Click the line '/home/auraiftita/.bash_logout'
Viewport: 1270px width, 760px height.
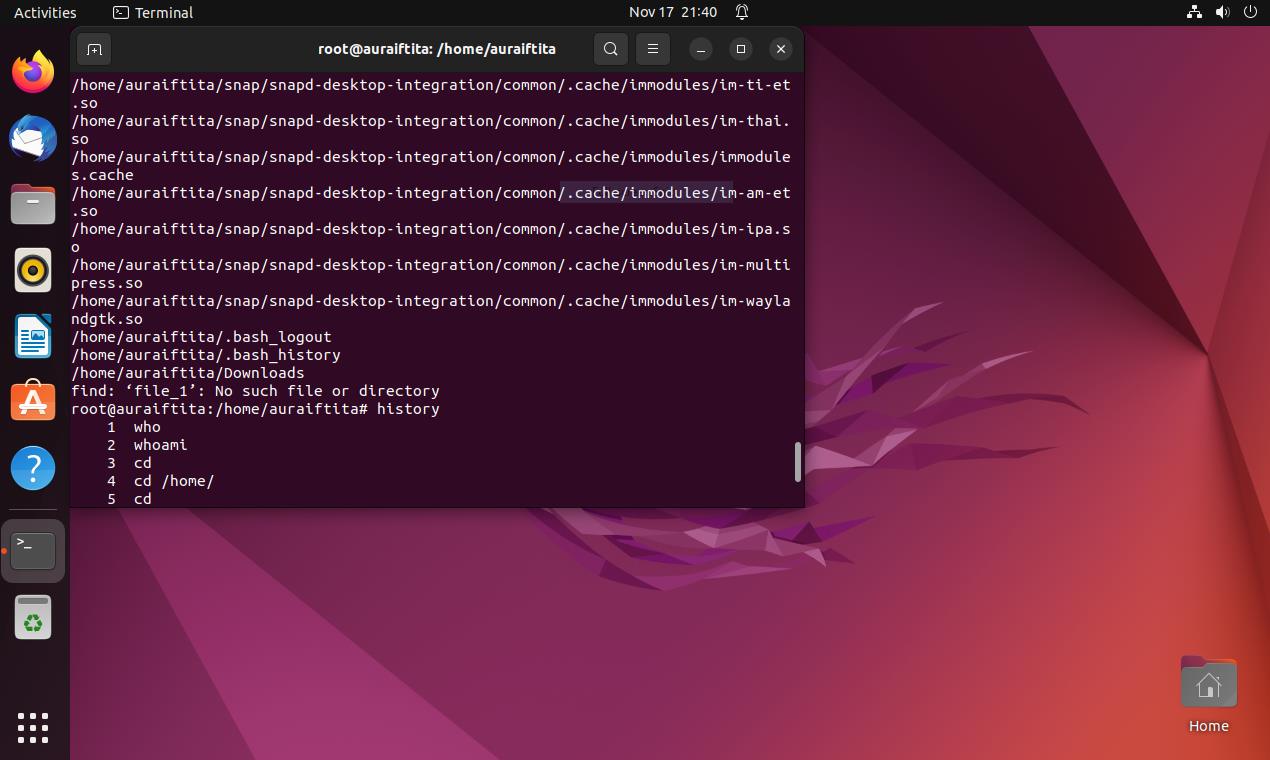(201, 337)
